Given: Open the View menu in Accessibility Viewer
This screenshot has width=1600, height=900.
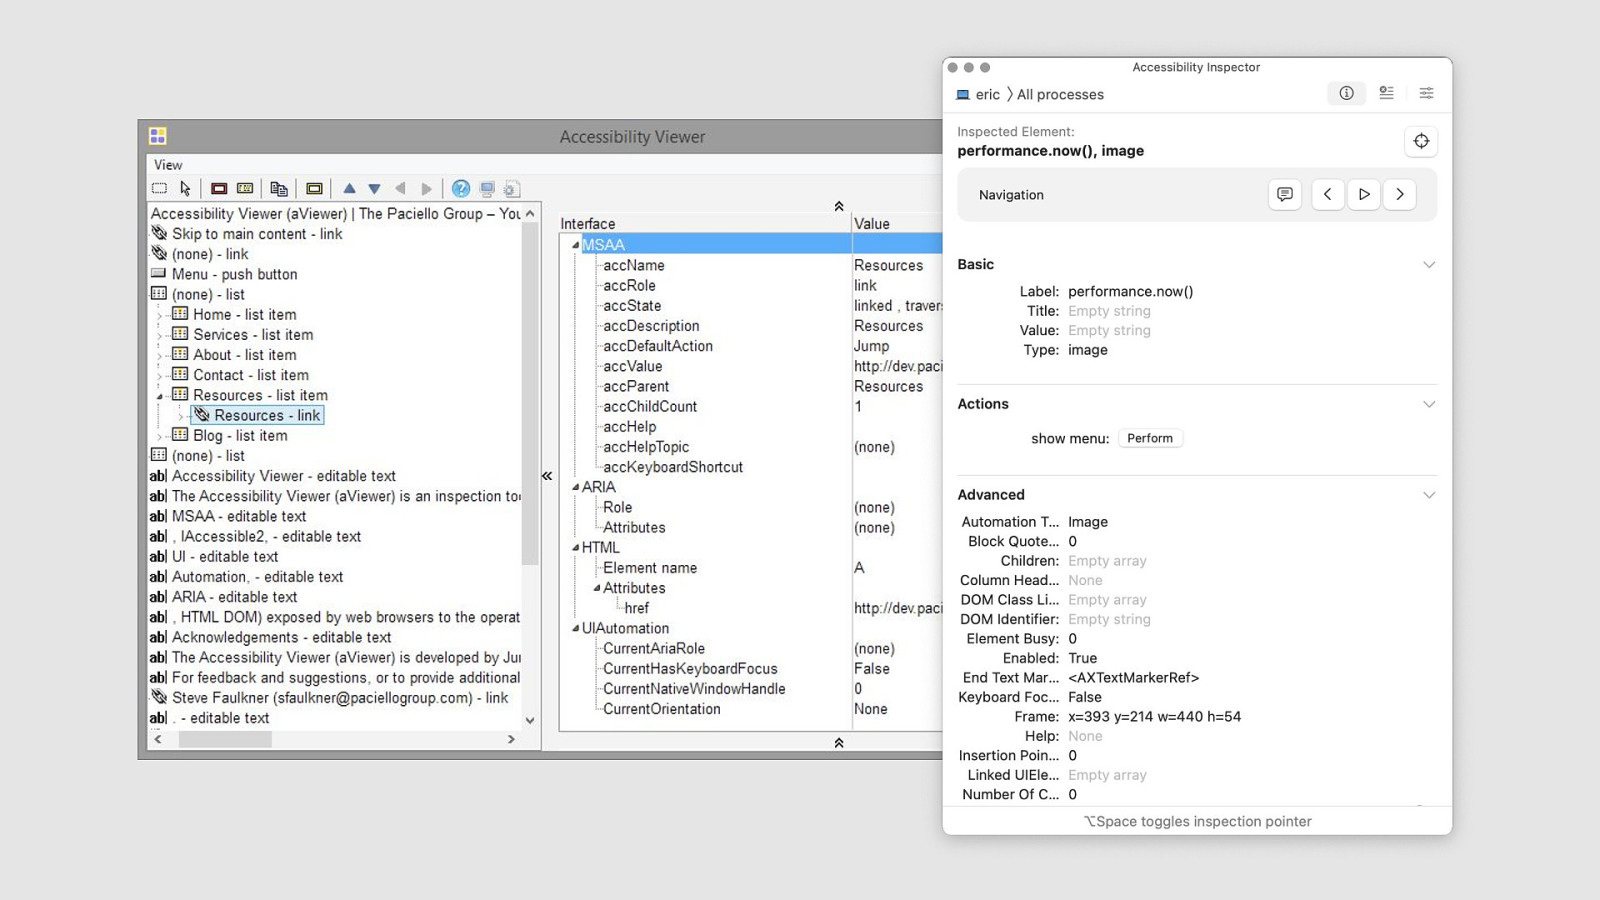Looking at the screenshot, I should click(168, 165).
